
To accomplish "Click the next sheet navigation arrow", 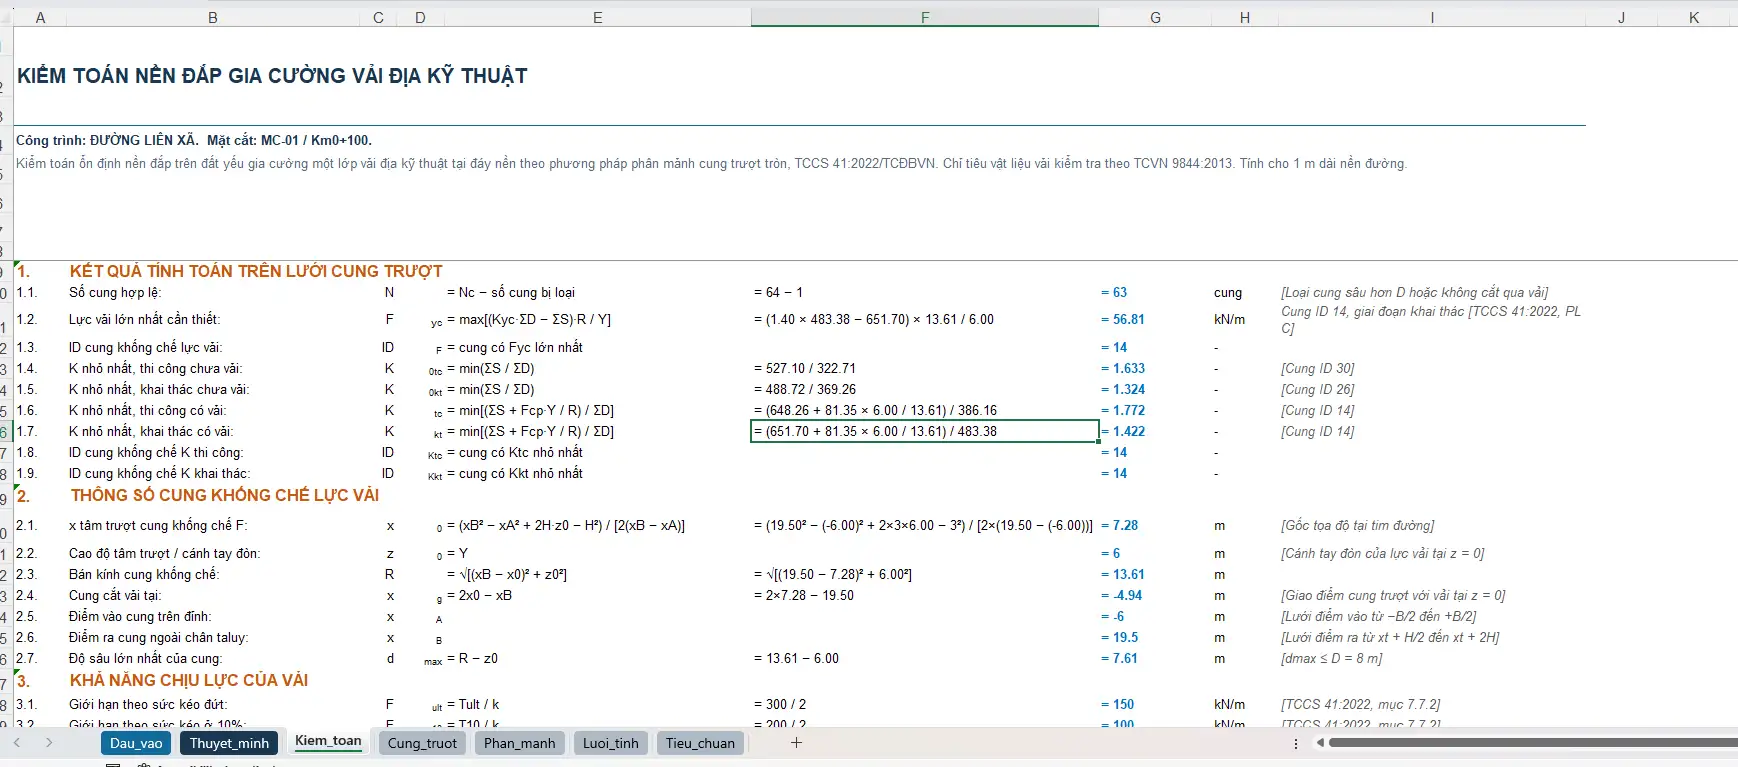I will (x=49, y=743).
